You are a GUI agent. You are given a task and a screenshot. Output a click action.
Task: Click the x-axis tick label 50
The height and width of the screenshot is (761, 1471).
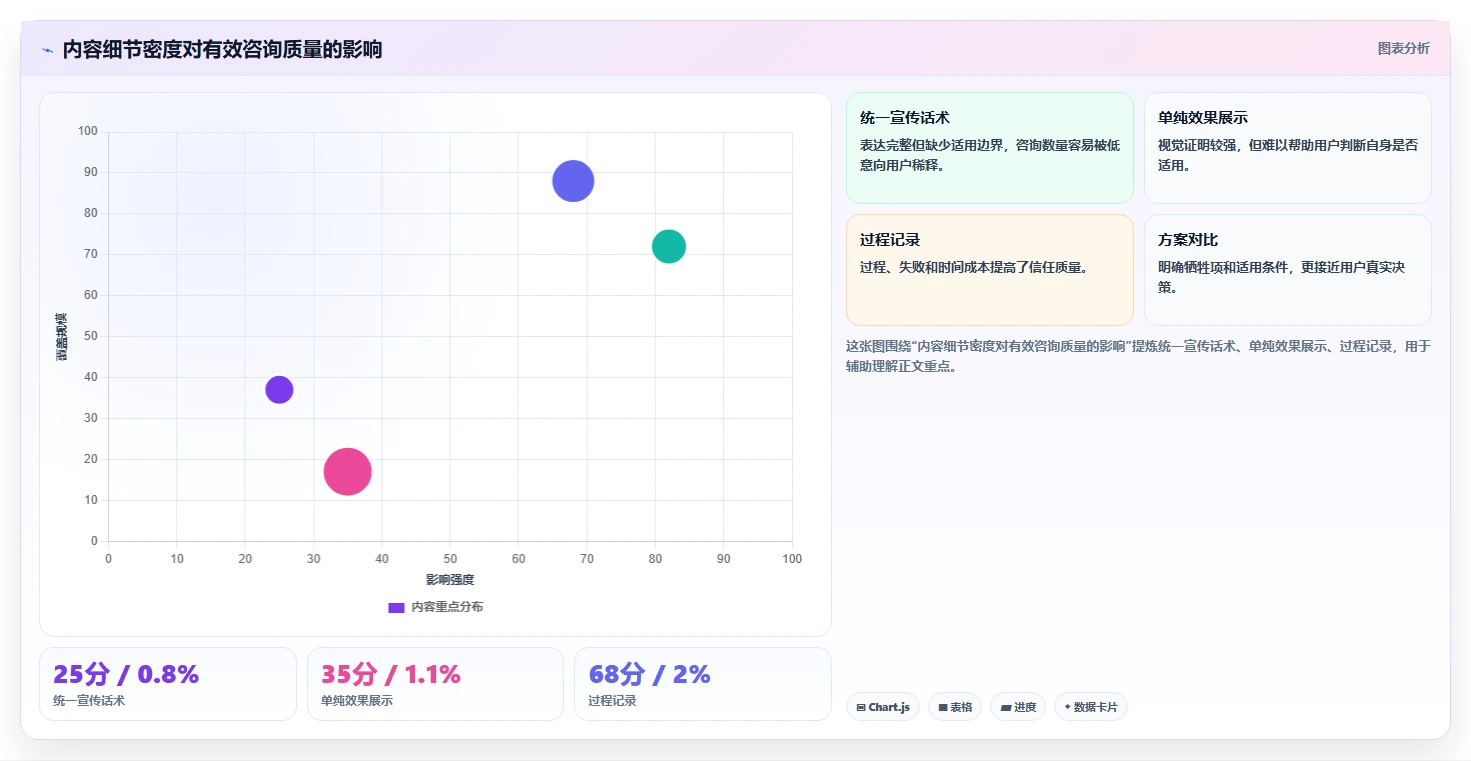click(450, 559)
